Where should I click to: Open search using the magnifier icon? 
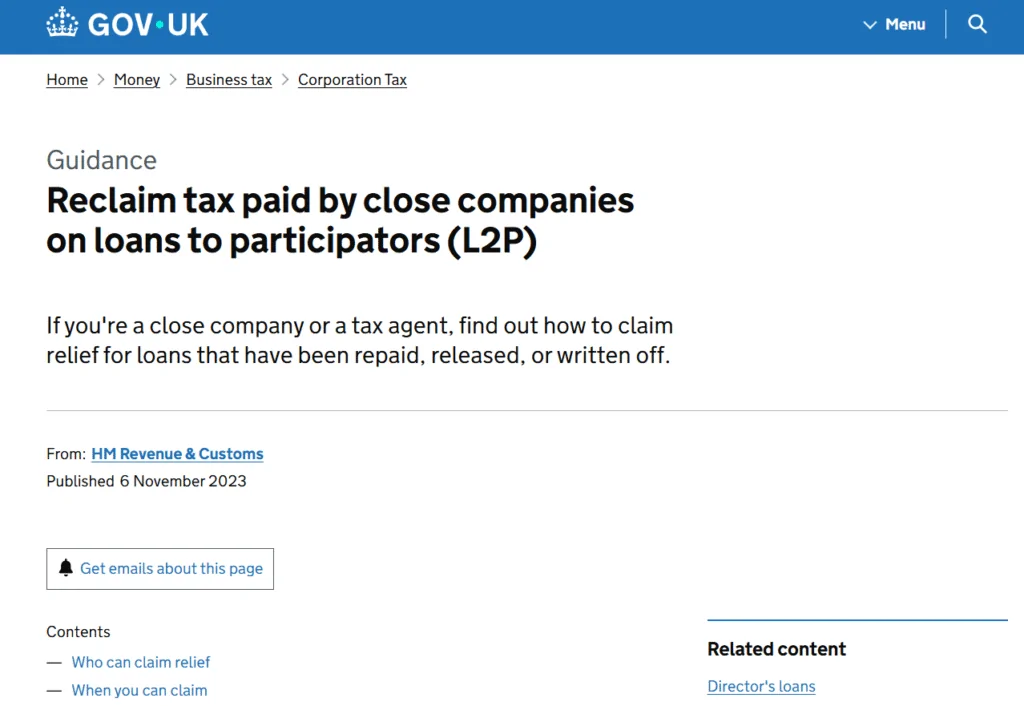977,24
